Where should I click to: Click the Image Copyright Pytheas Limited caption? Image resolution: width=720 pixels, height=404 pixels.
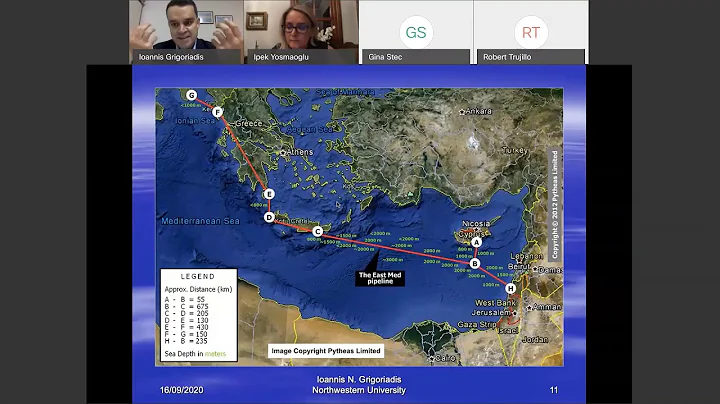click(326, 351)
